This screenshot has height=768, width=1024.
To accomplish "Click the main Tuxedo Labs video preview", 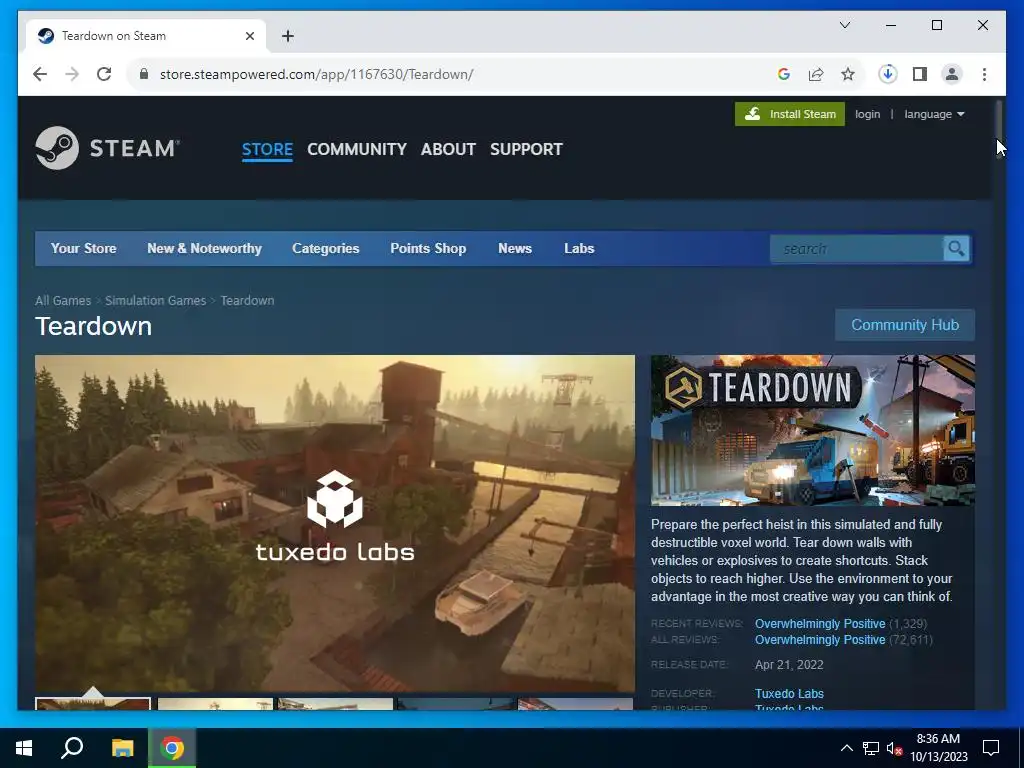I will 334,523.
